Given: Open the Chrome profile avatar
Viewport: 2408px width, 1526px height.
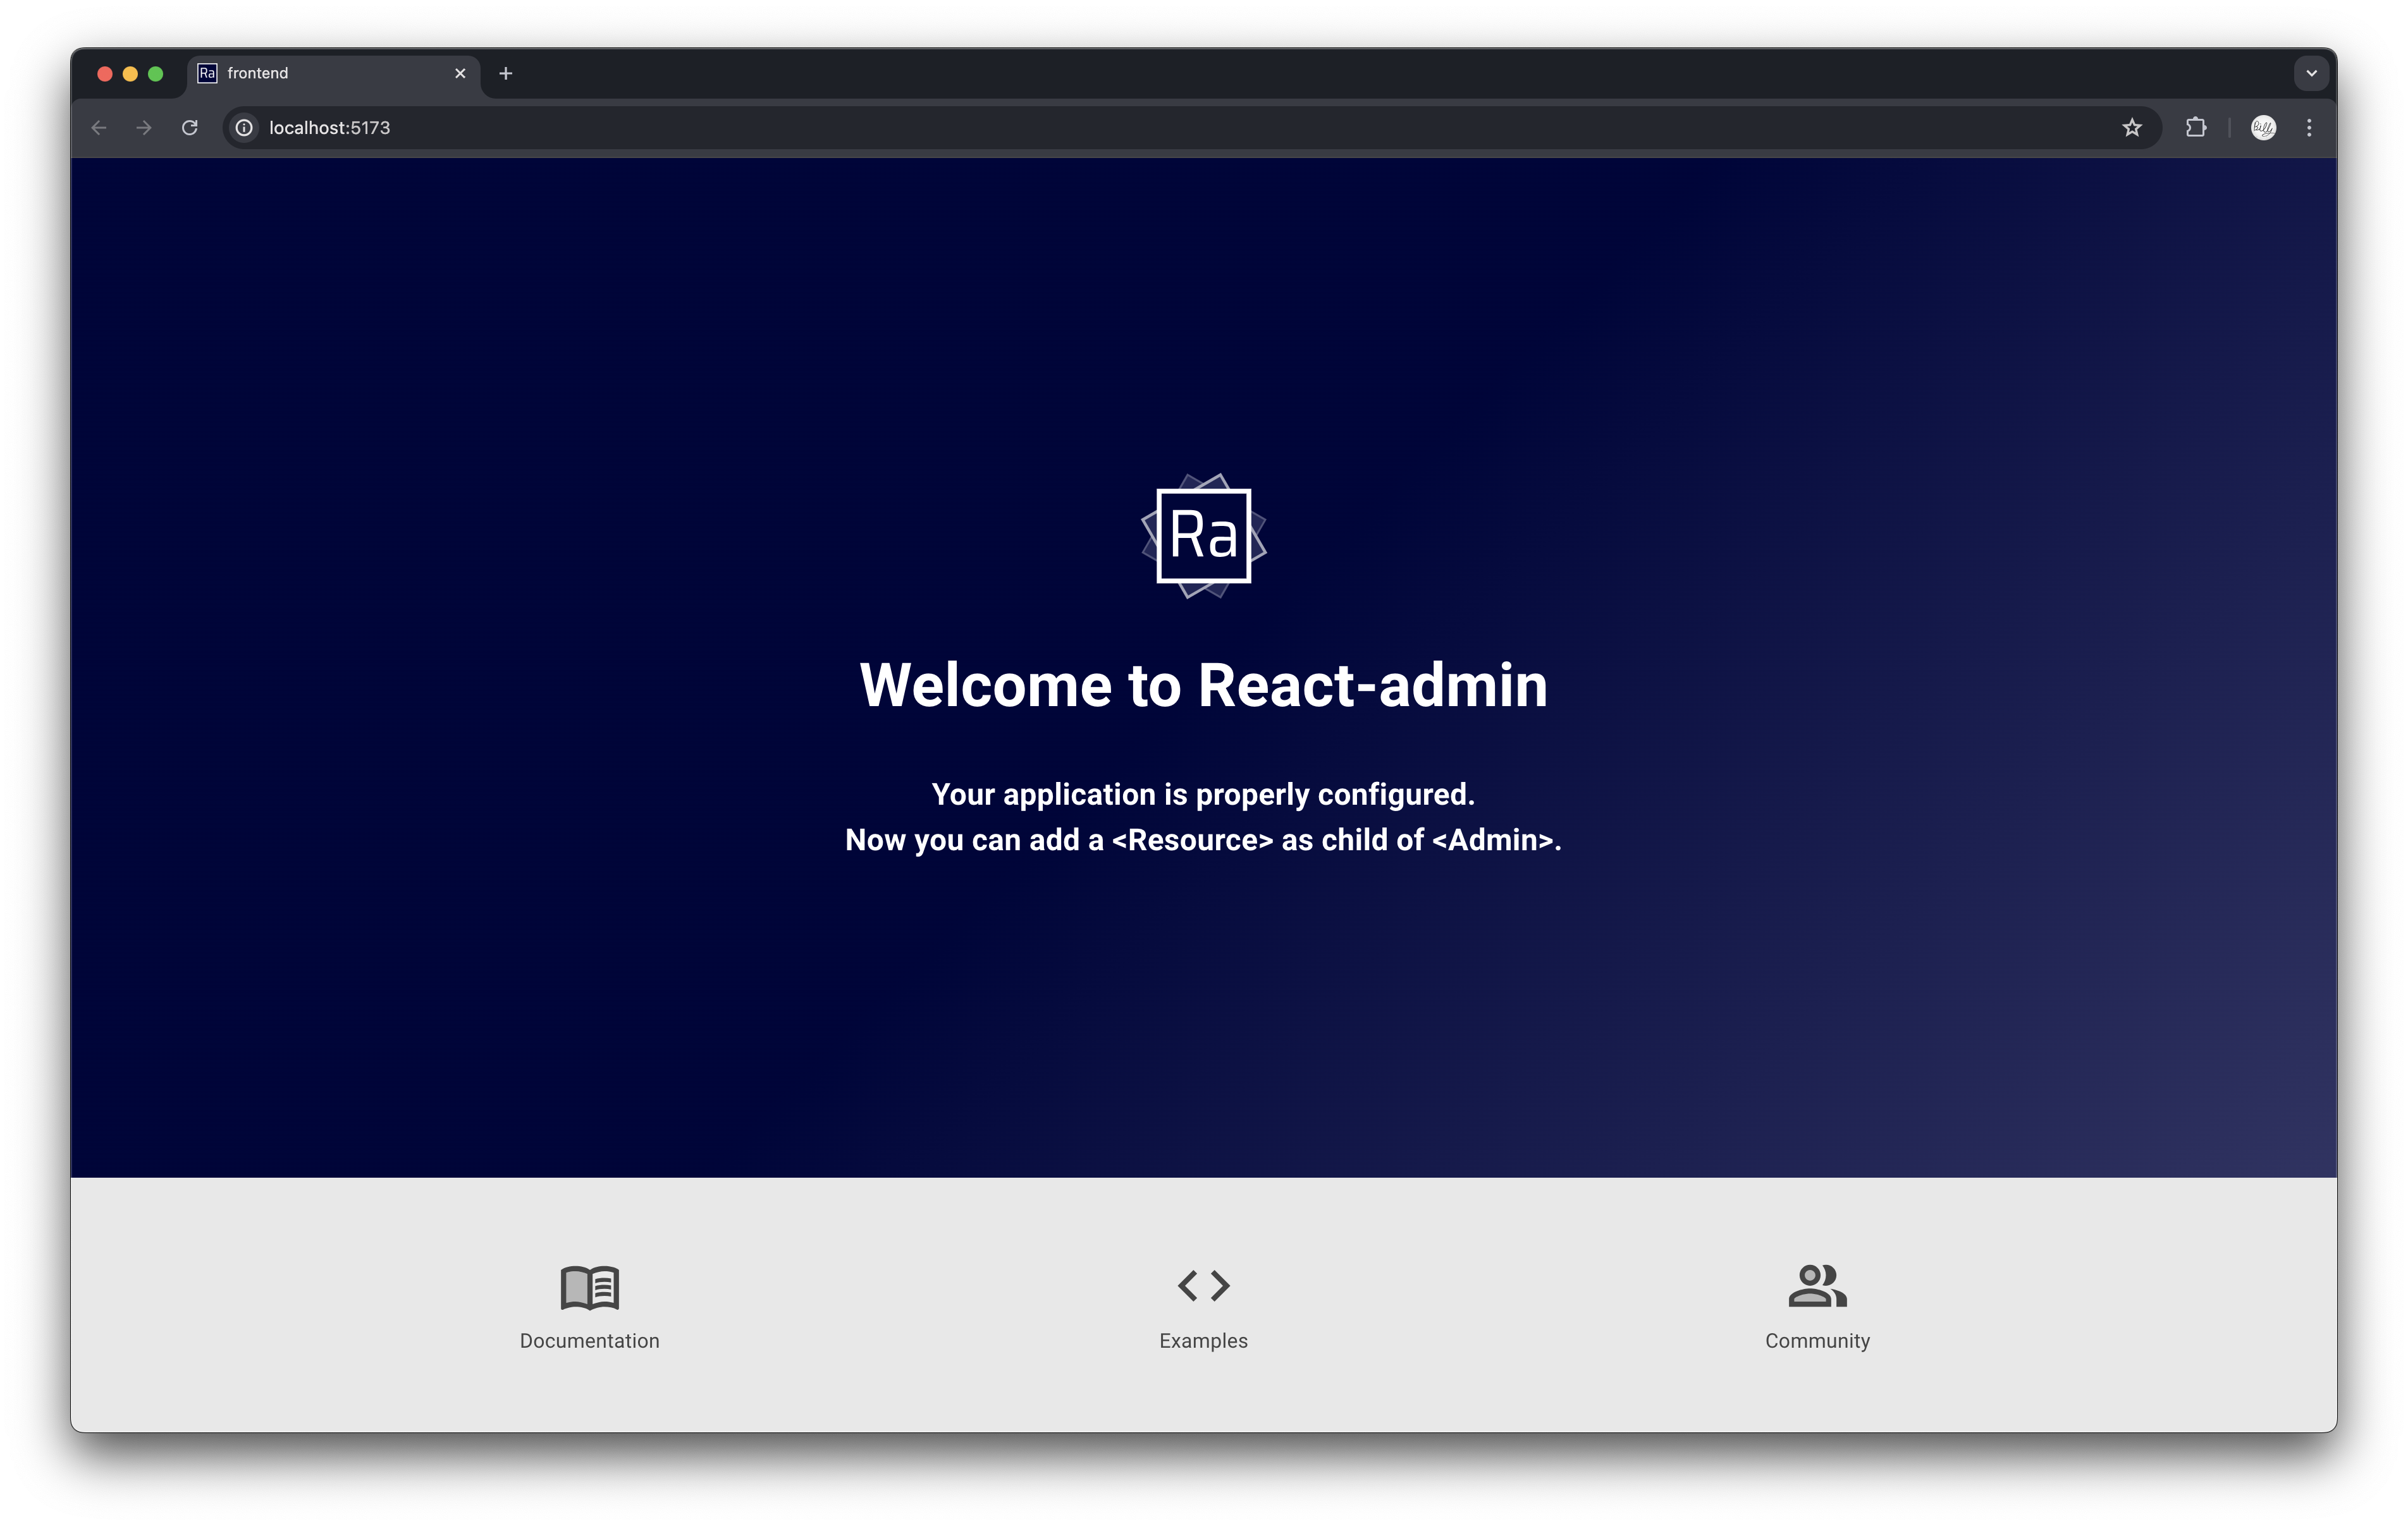Looking at the screenshot, I should (x=2263, y=127).
